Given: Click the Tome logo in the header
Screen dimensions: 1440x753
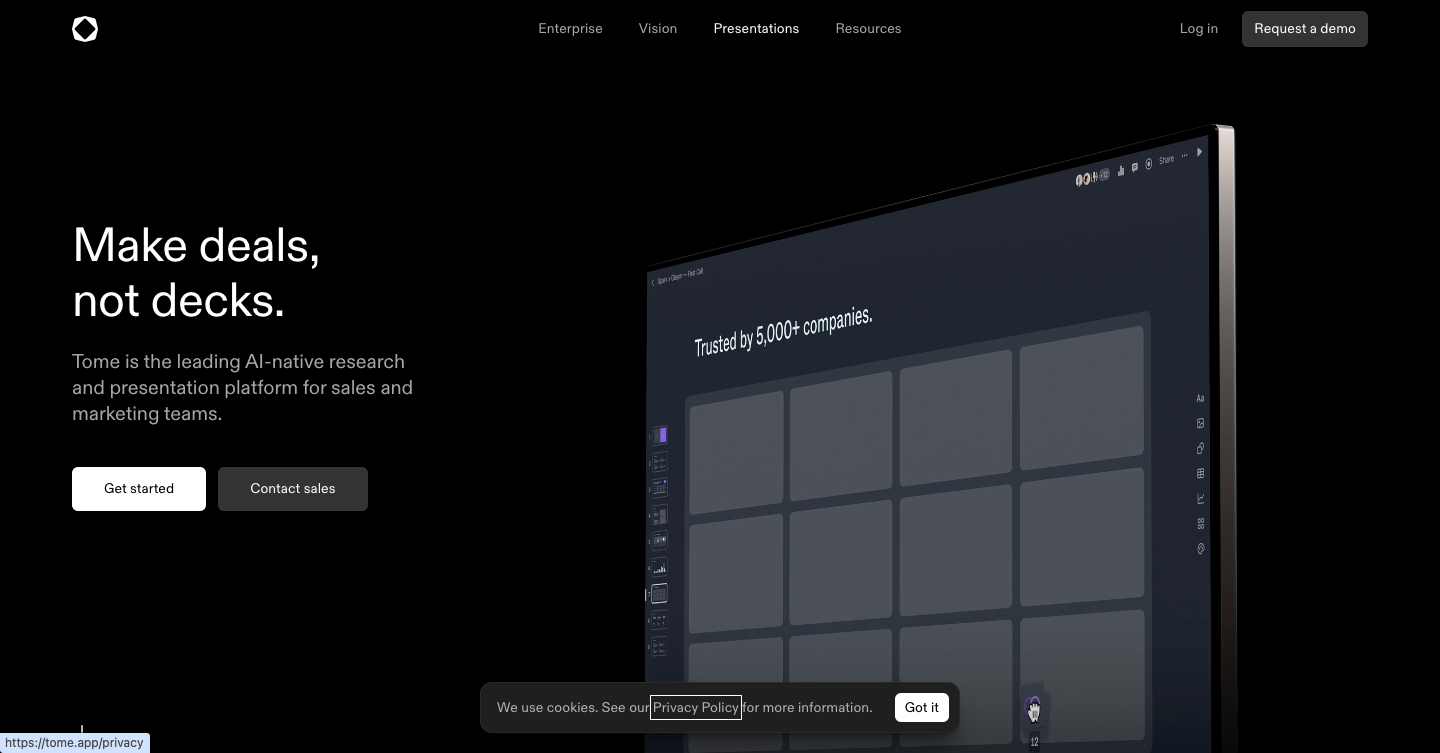Looking at the screenshot, I should pos(85,29).
